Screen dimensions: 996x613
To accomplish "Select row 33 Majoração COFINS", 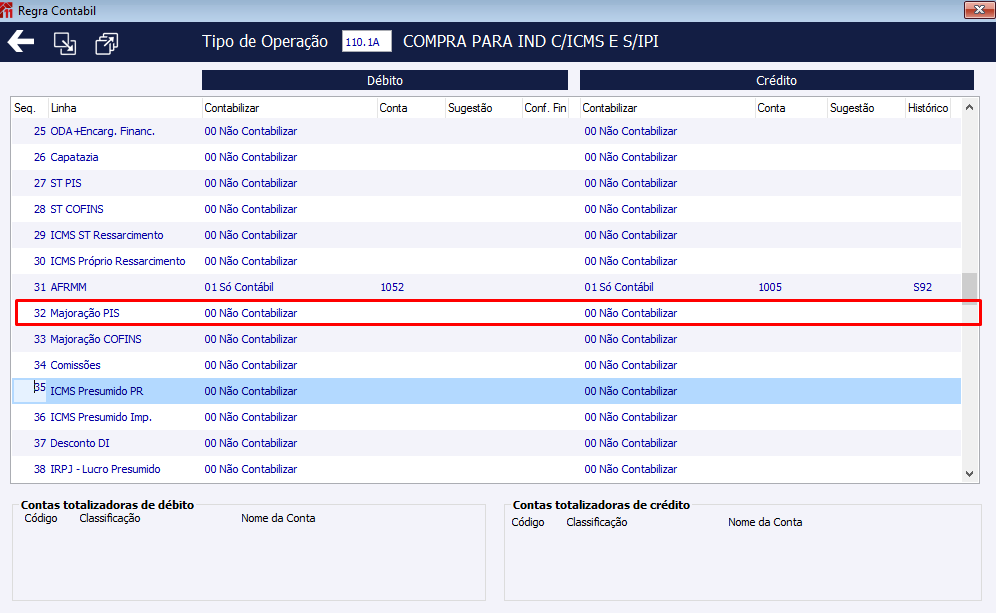I will [487, 339].
